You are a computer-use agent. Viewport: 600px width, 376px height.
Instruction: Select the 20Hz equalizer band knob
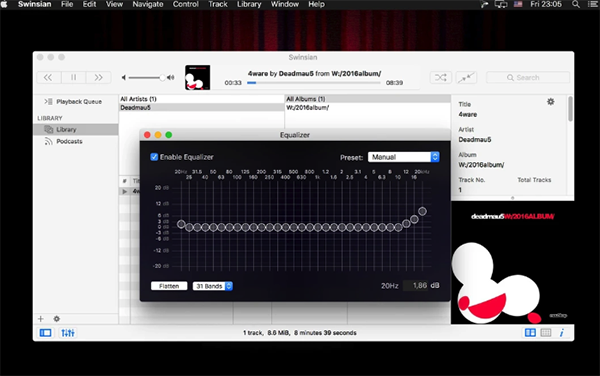[x=181, y=224]
